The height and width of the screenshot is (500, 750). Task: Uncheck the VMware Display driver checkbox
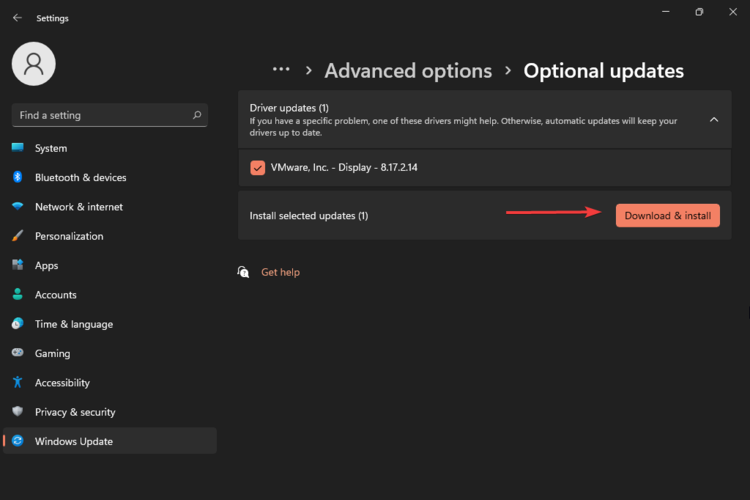(x=258, y=168)
